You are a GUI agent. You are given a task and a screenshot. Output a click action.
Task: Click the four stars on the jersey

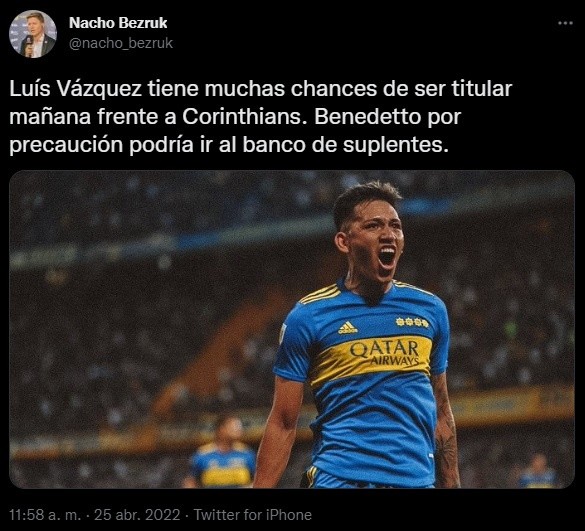coord(412,322)
